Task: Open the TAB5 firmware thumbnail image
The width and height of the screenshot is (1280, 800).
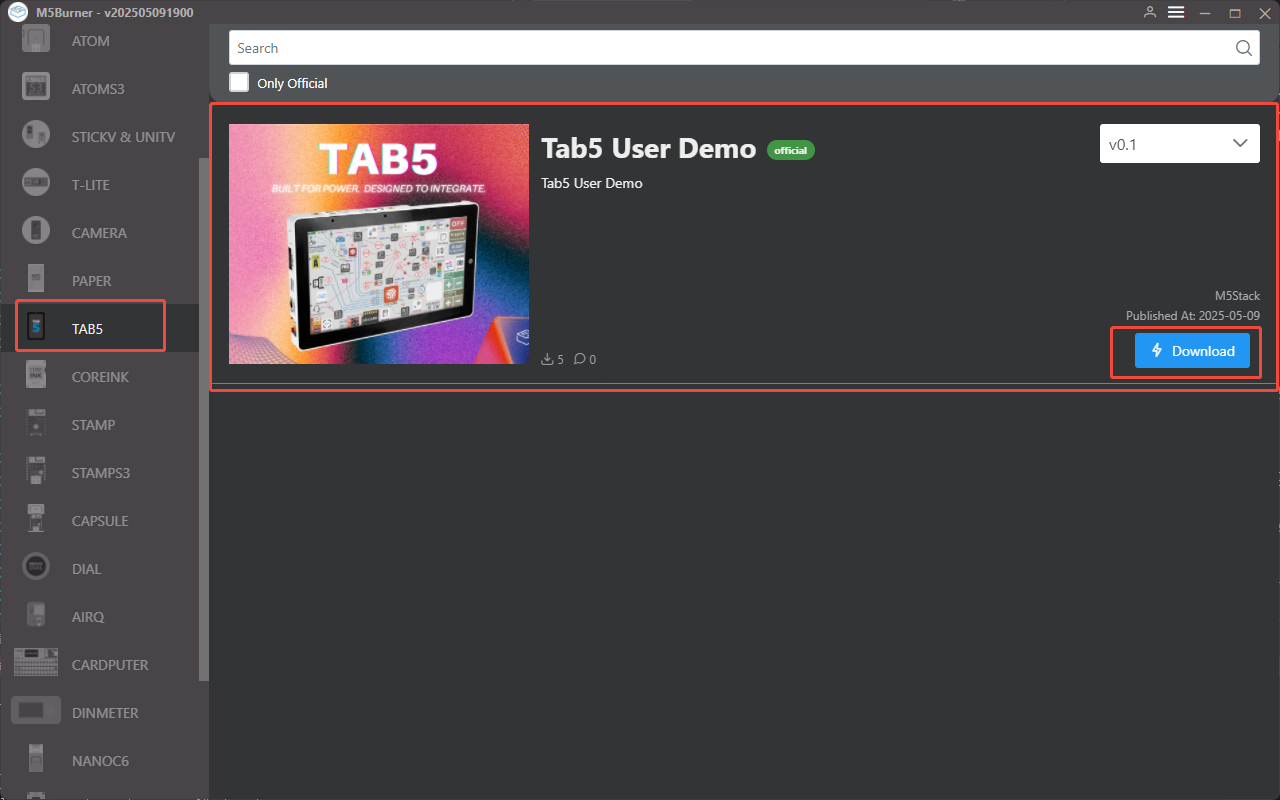Action: pos(379,244)
